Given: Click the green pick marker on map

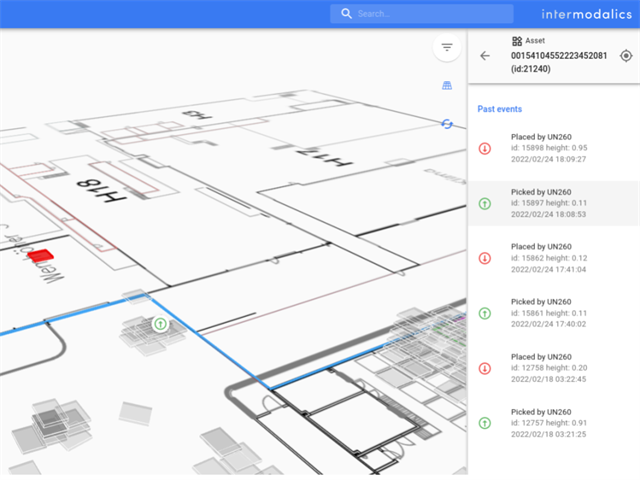Looking at the screenshot, I should [159, 323].
